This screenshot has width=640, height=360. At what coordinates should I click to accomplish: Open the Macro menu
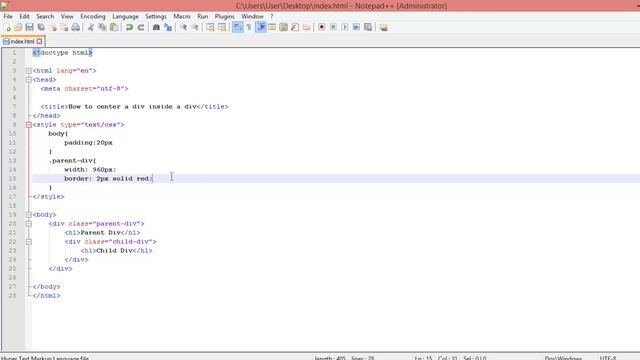[182, 16]
